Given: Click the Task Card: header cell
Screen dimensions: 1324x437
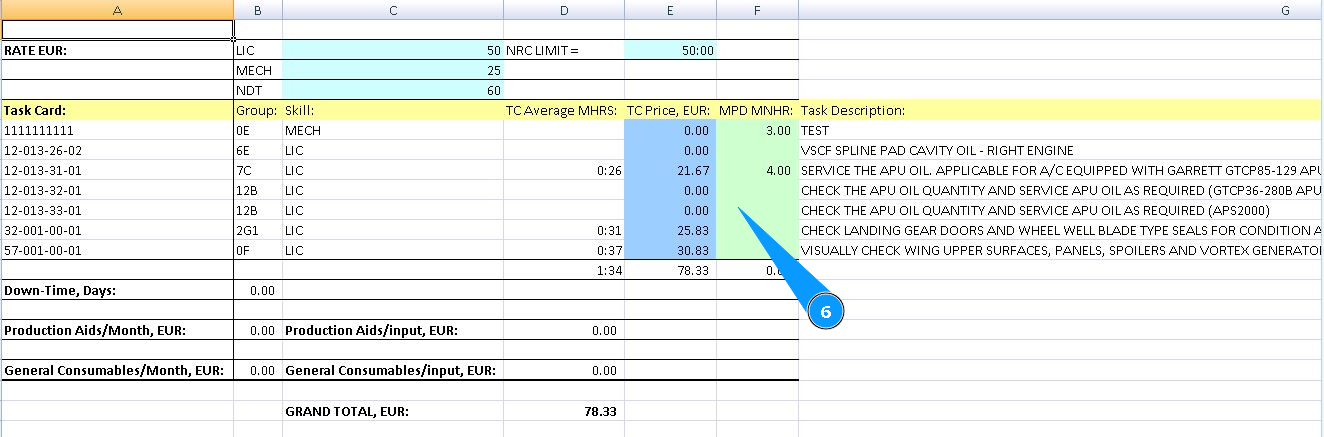Looking at the screenshot, I should tap(117, 110).
